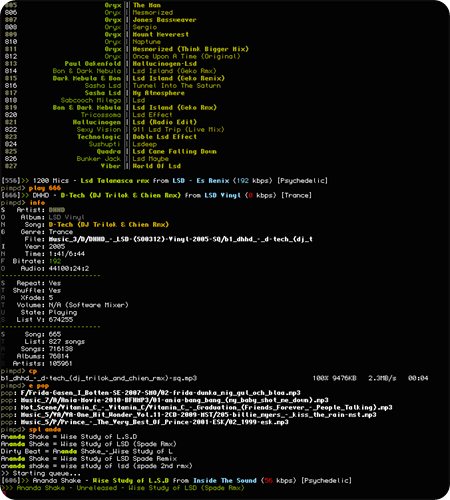Click artist name 'Tricossoma'
The image size is (450, 500).
click(101, 115)
